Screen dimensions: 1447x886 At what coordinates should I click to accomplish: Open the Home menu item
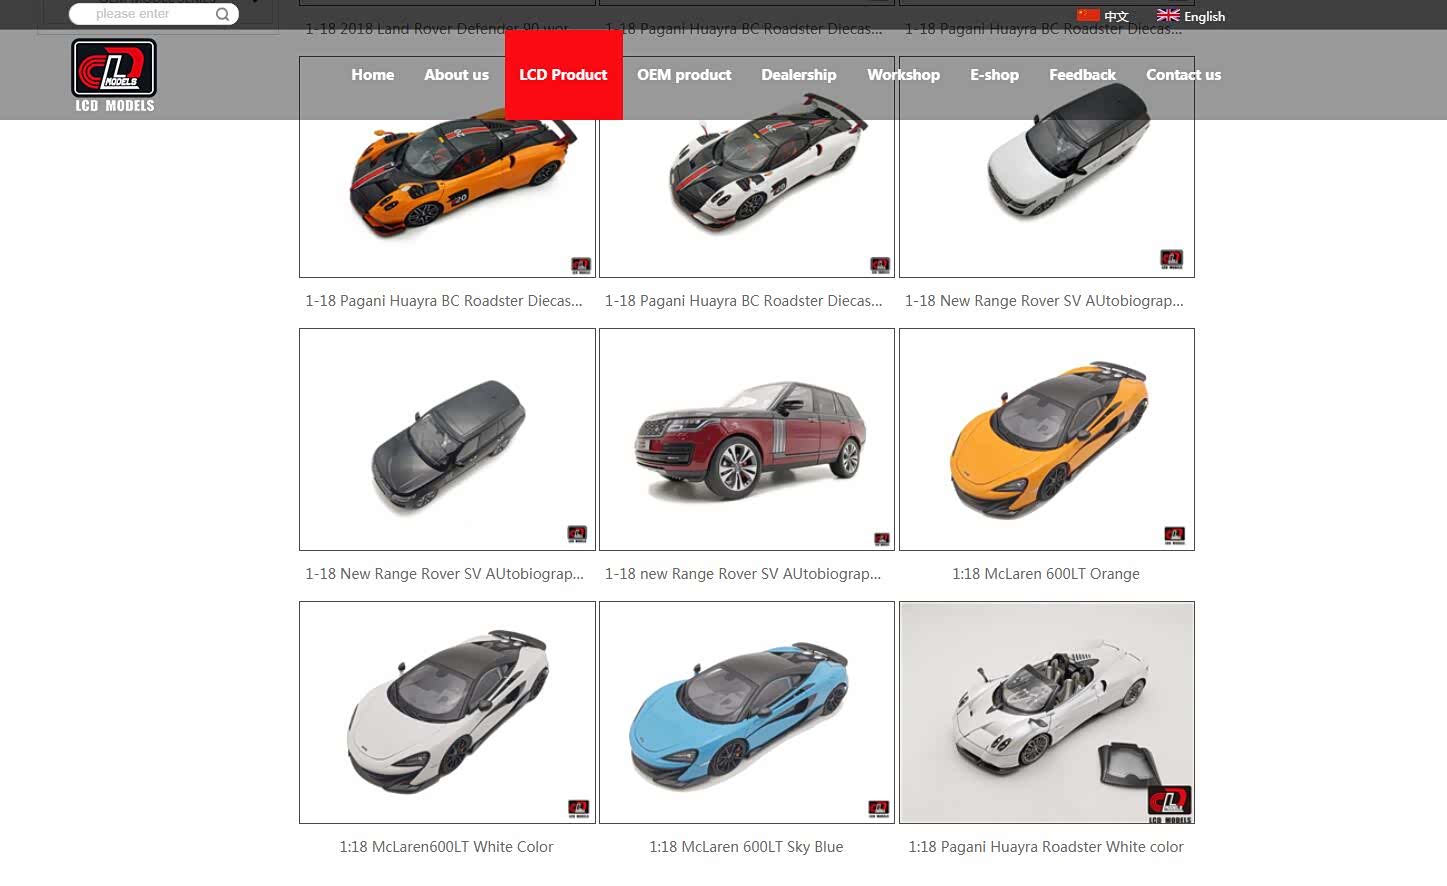tap(372, 75)
